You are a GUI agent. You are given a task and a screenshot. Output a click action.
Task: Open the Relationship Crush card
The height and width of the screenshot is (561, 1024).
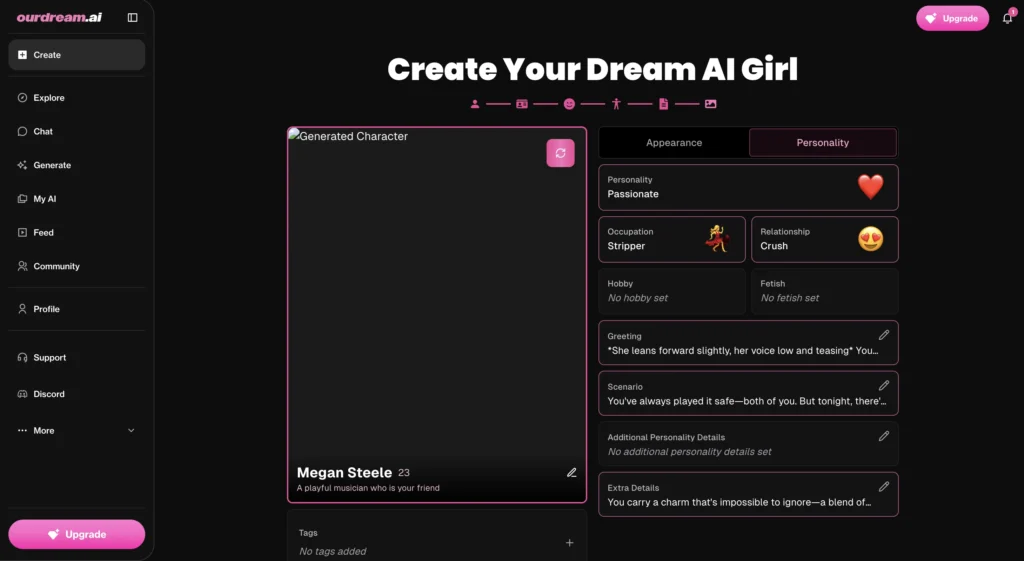pos(825,240)
